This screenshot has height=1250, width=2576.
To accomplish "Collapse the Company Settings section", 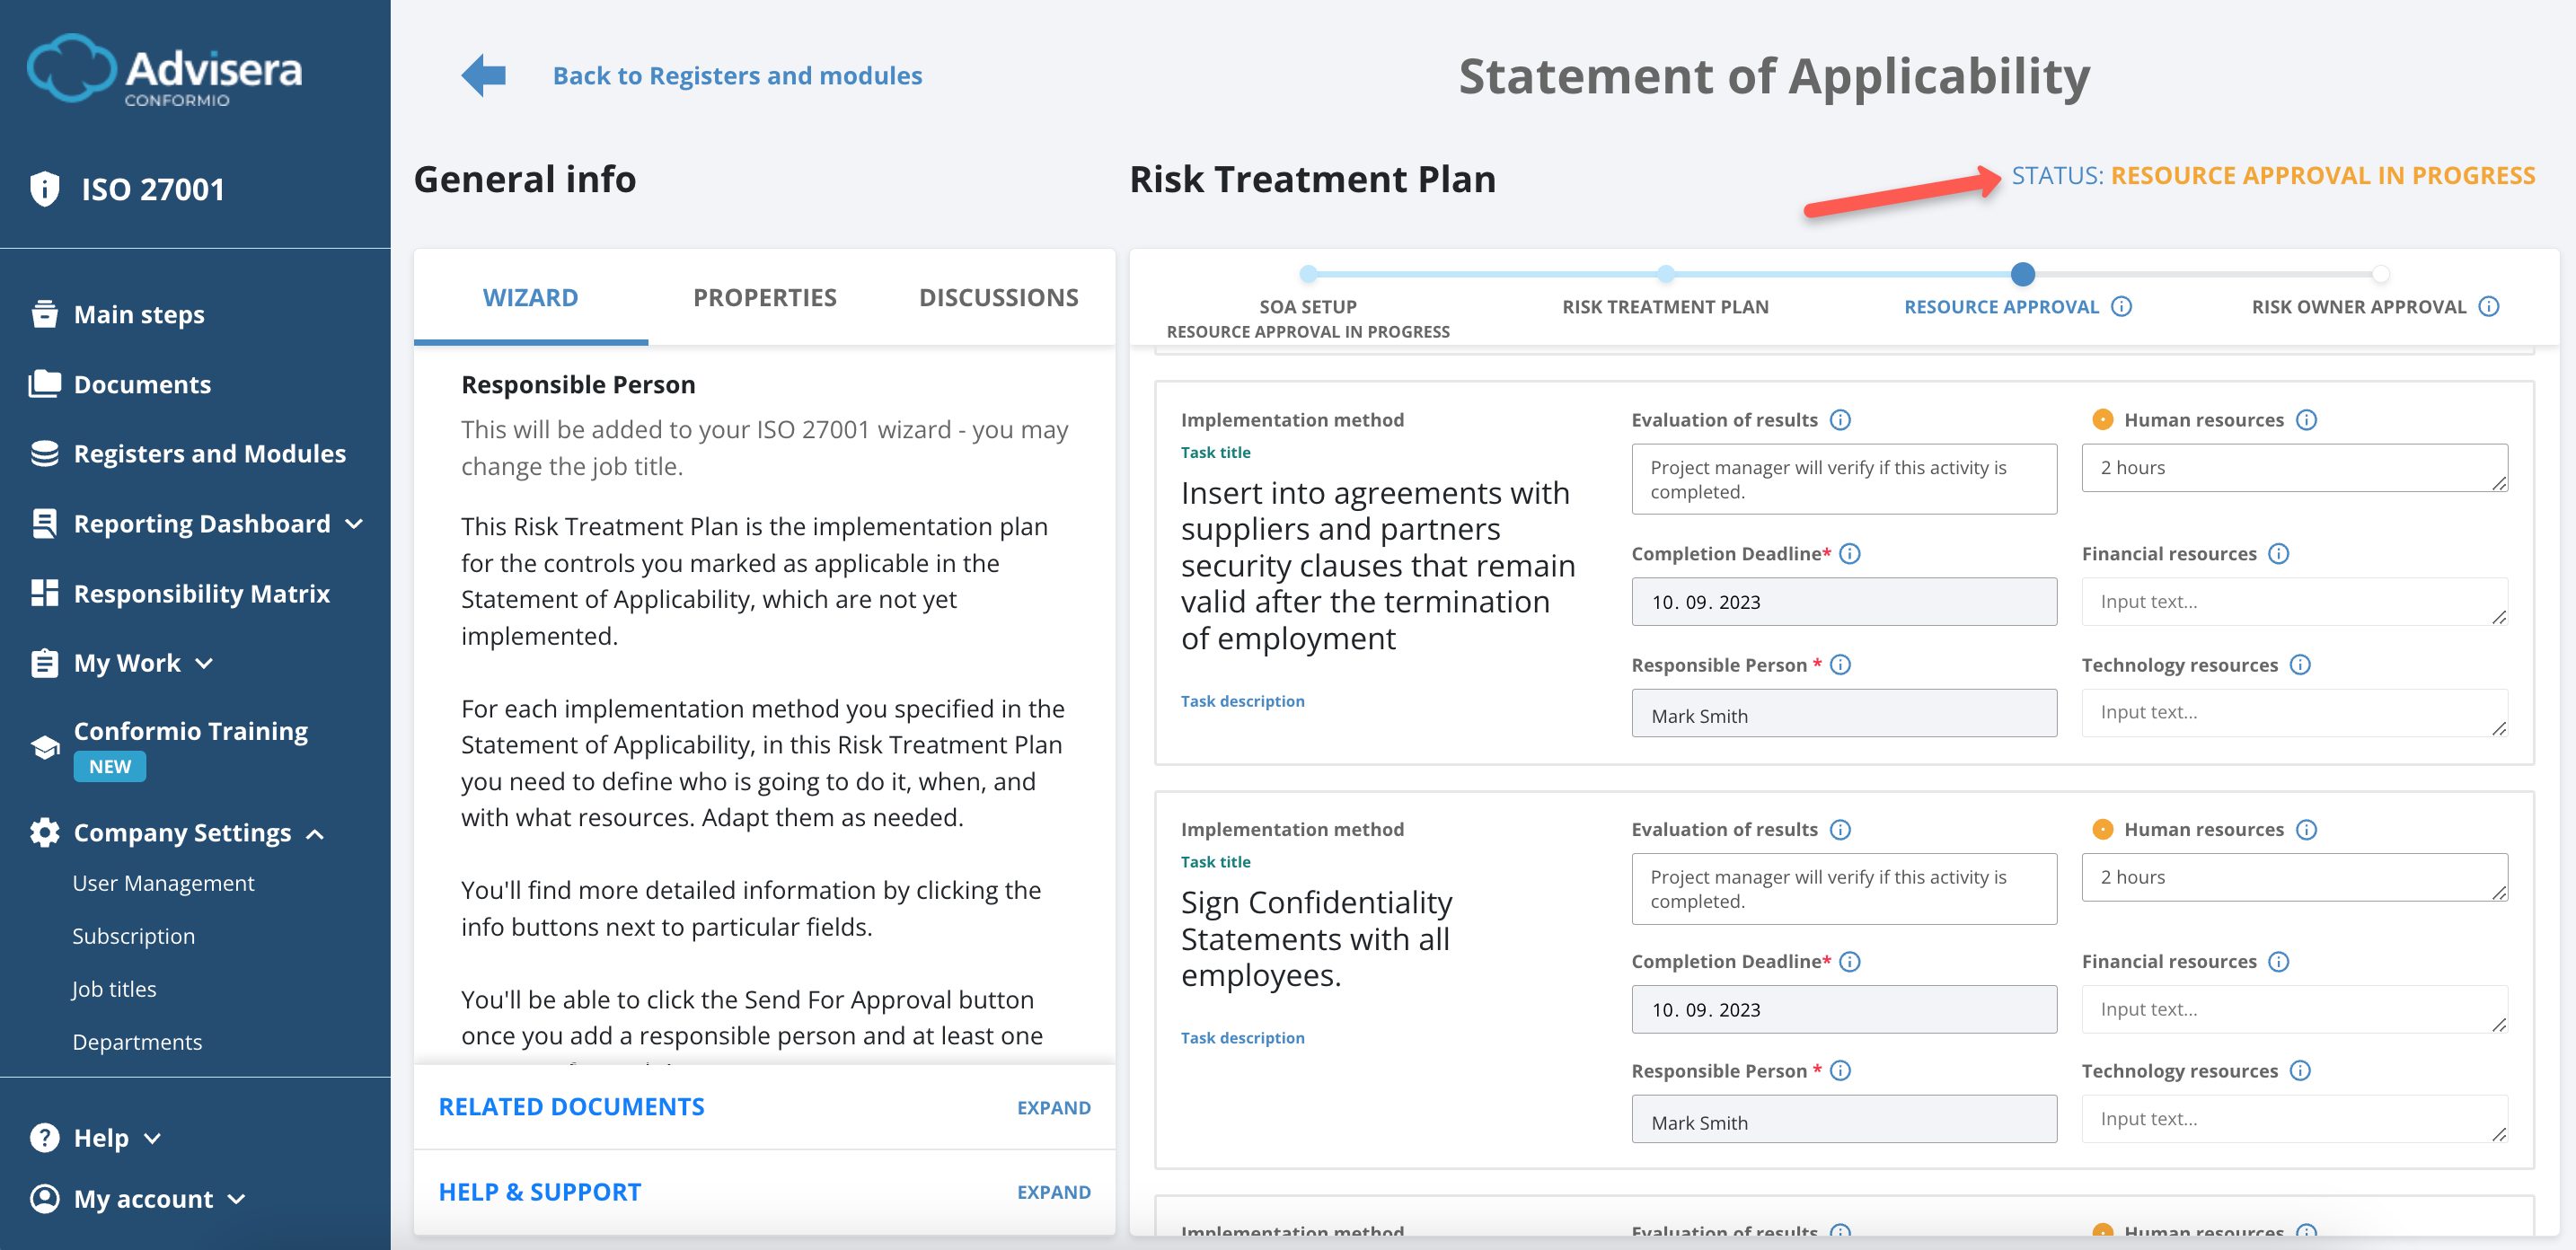I will pyautogui.click(x=316, y=833).
